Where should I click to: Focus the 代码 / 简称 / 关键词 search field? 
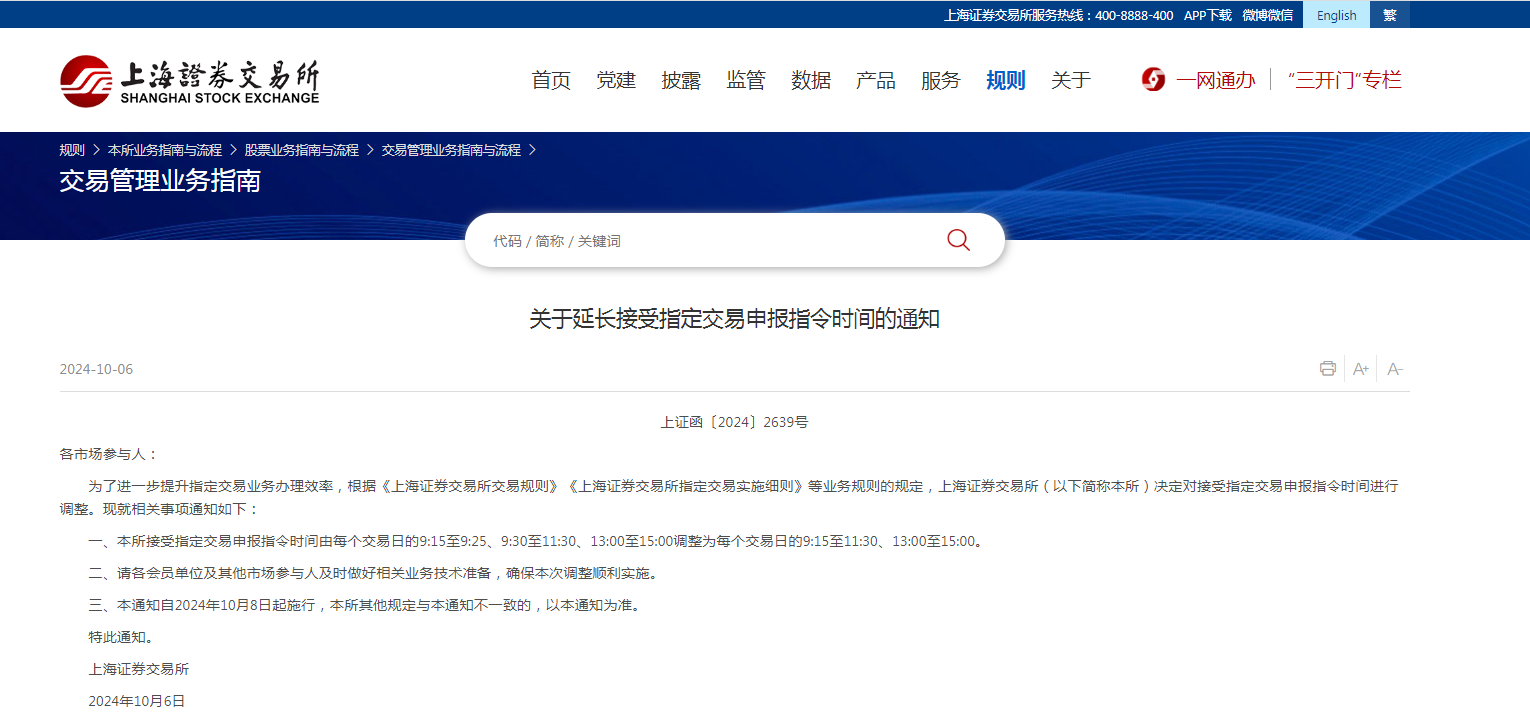pos(700,241)
